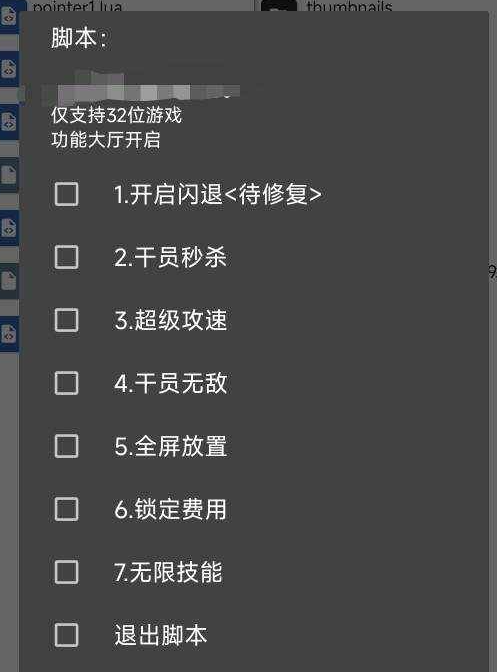Select the 4.干员无敌 option label
The height and width of the screenshot is (672, 497).
170,383
